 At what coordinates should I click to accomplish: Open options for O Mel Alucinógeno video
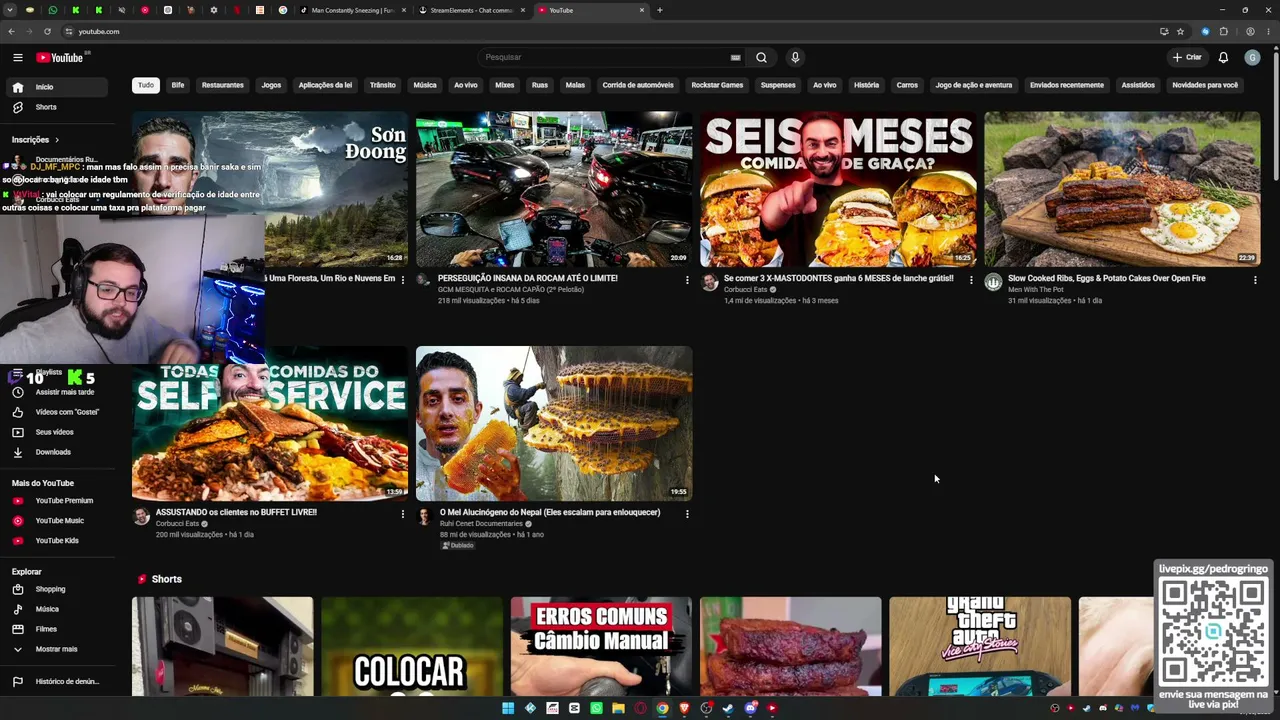click(x=687, y=514)
